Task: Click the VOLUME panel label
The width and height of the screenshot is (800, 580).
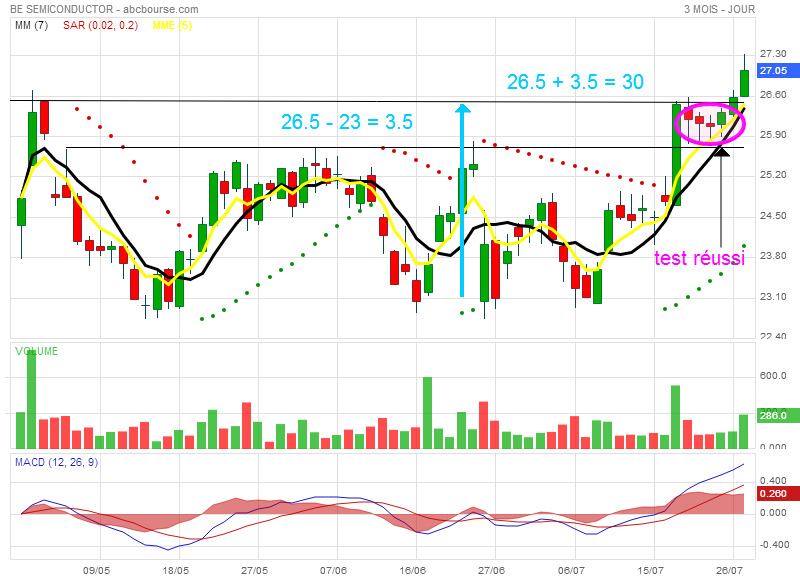Action: coord(36,351)
